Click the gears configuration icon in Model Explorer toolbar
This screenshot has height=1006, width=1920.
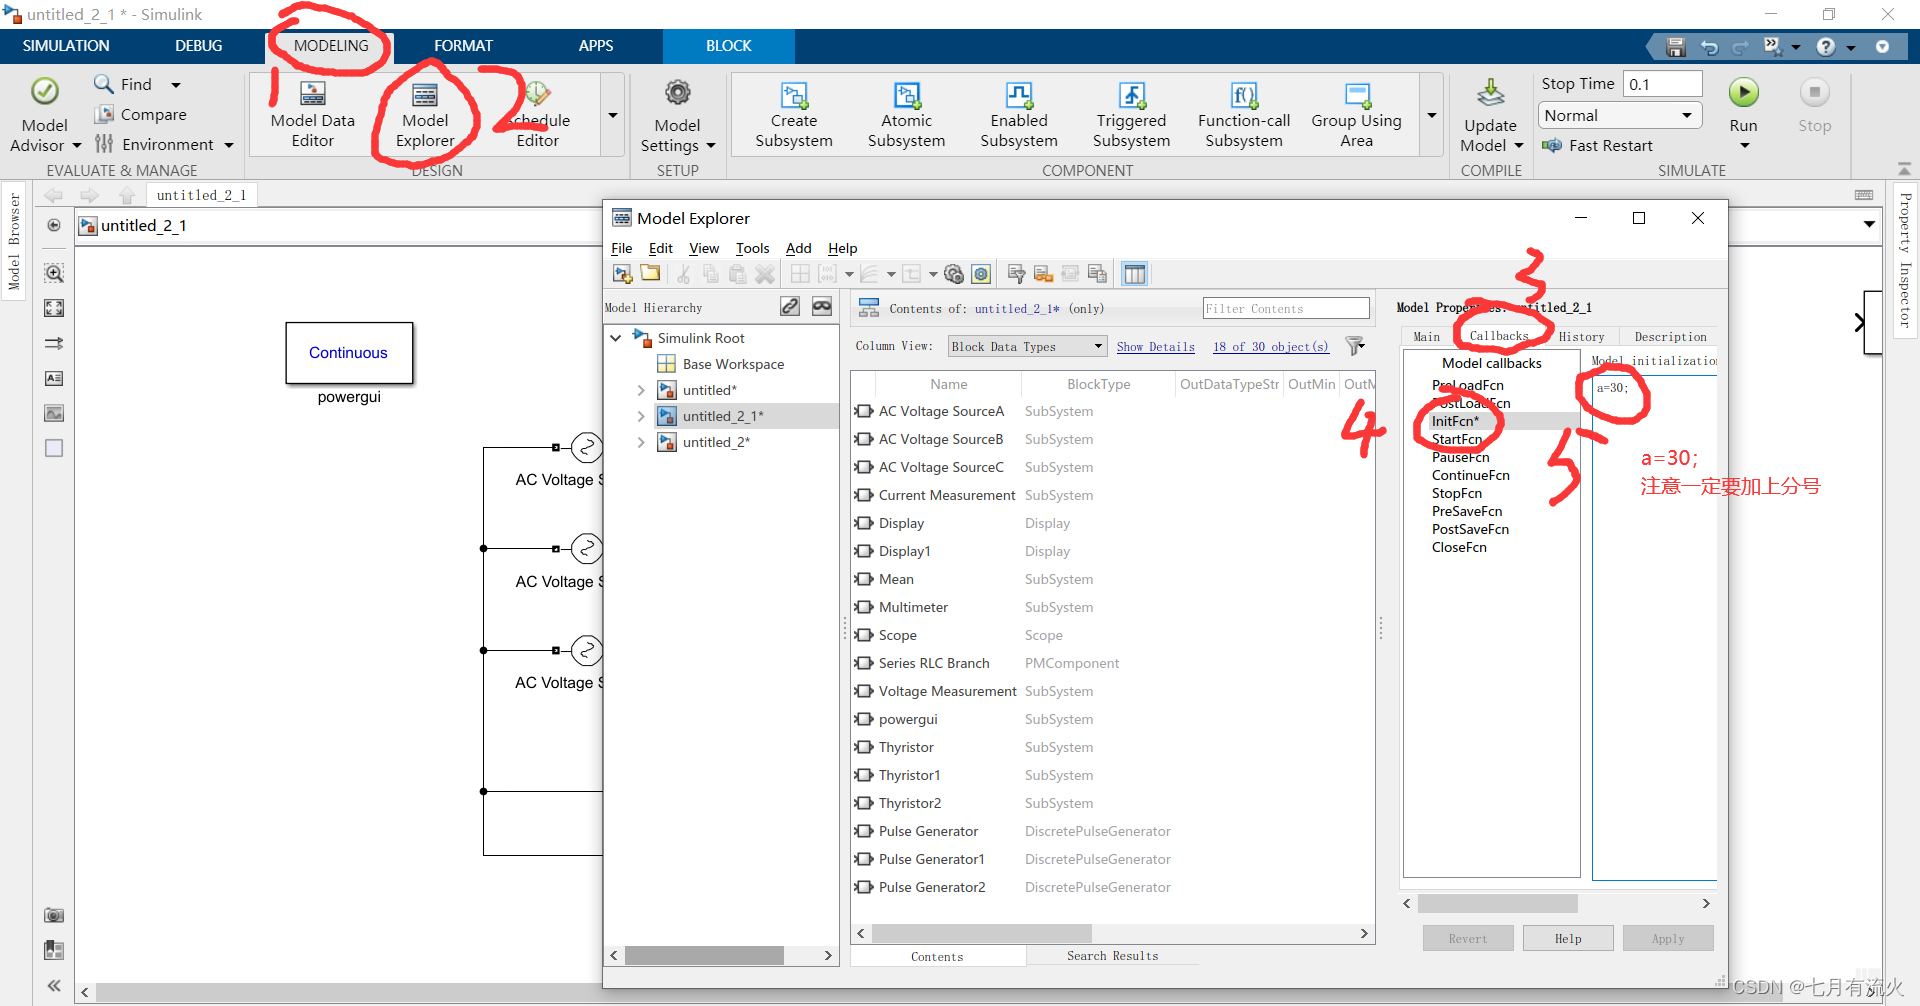pos(954,274)
